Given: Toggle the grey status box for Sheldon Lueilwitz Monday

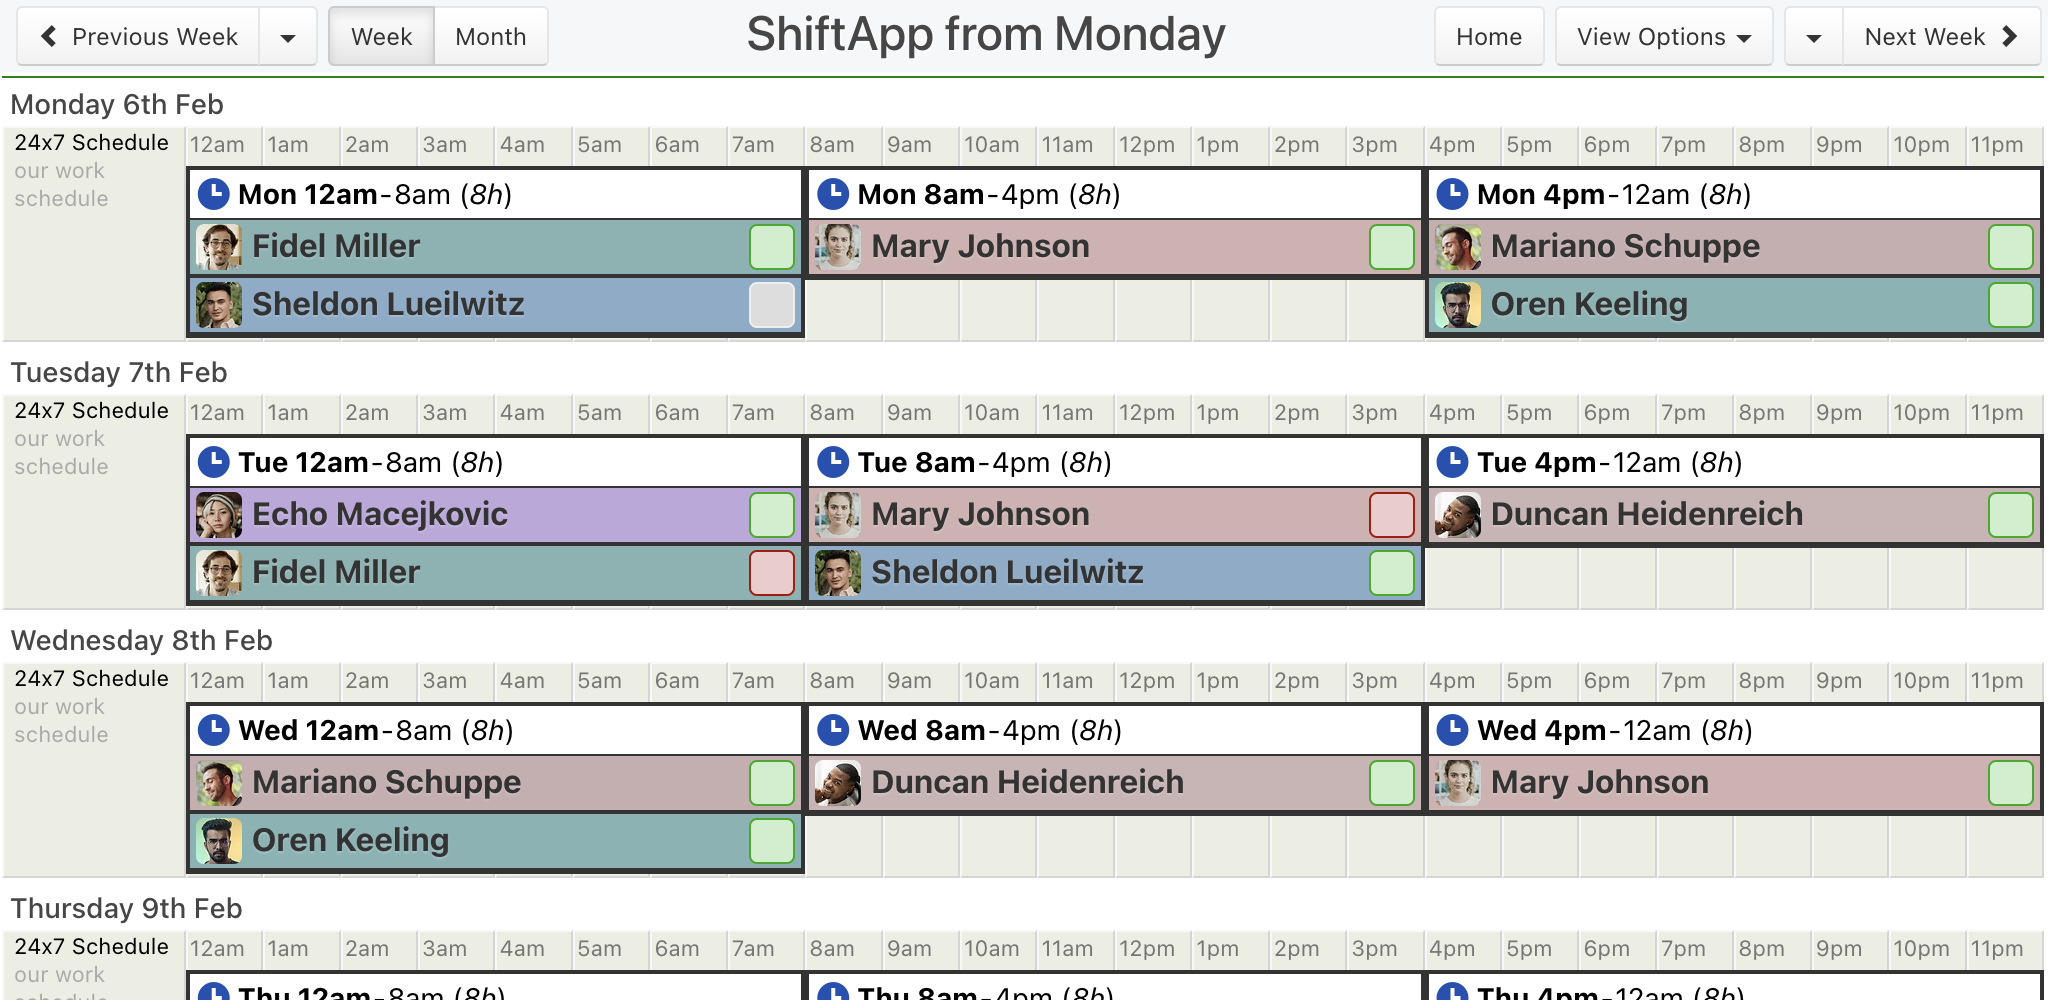Looking at the screenshot, I should point(772,305).
